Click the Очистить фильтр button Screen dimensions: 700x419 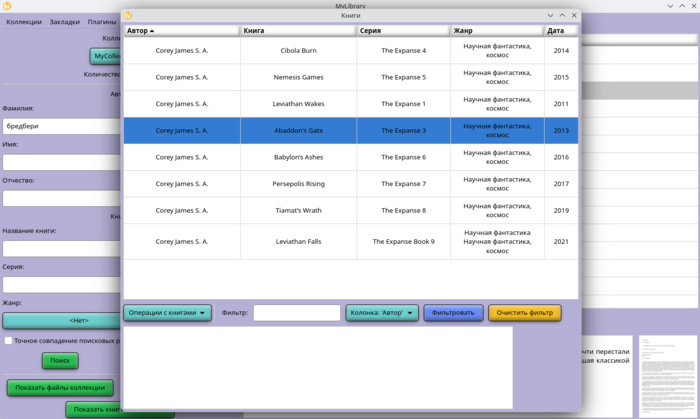(x=524, y=313)
